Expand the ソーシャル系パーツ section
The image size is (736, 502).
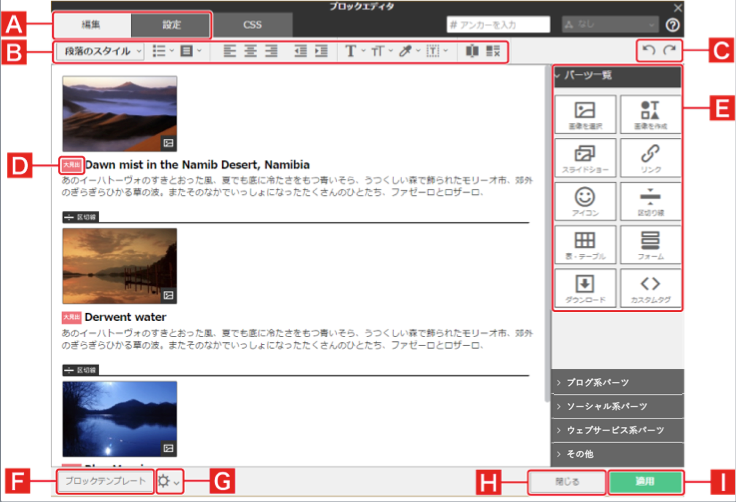617,406
